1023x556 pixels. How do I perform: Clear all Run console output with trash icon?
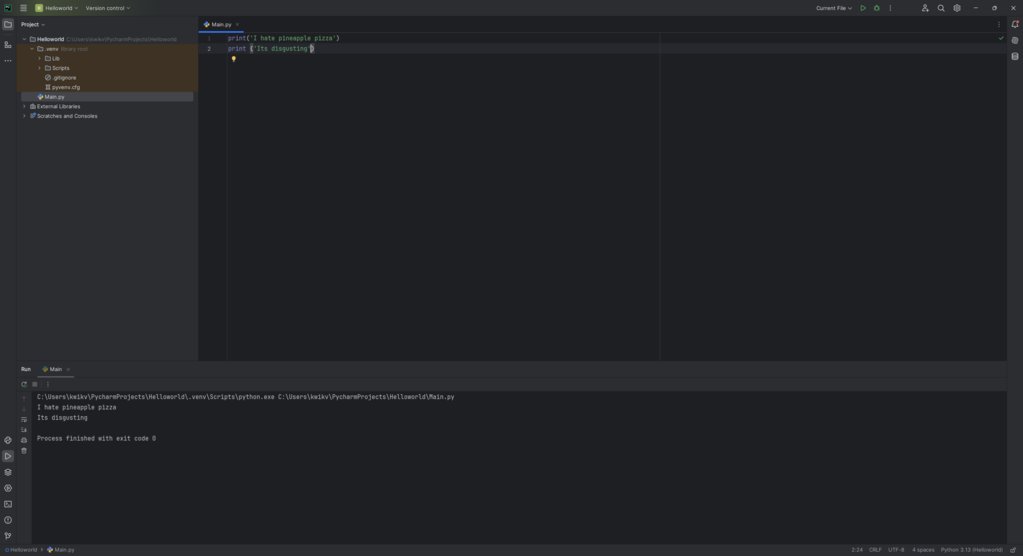point(24,451)
